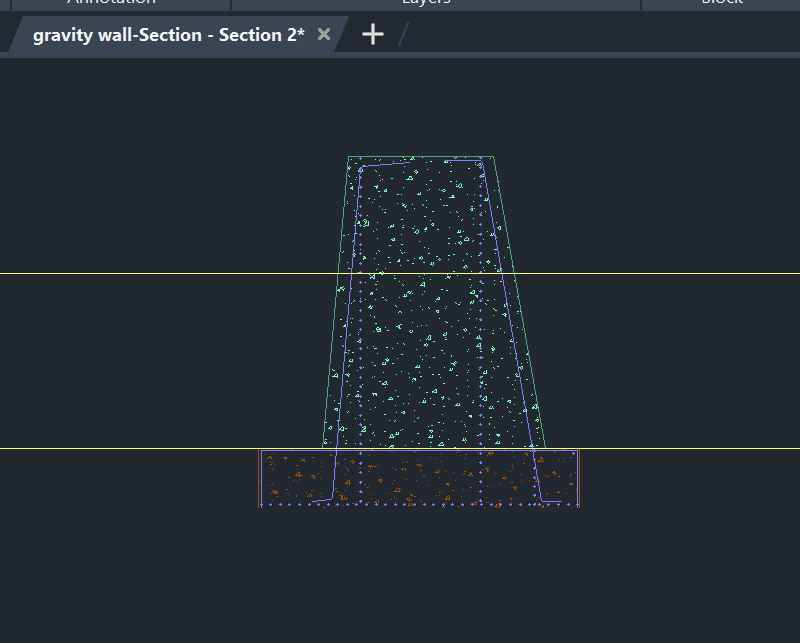Click empty drawing area below the footing
This screenshot has height=643, width=800.
[420, 580]
